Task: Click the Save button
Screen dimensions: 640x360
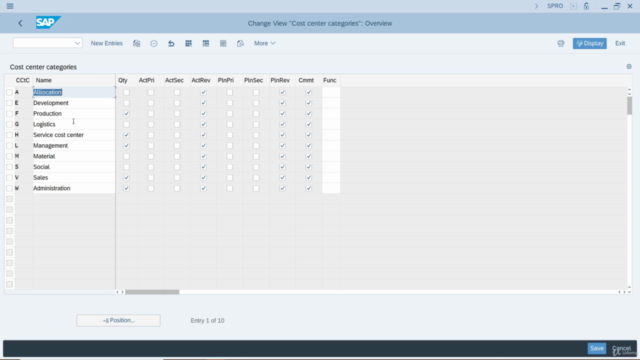Action: pyautogui.click(x=597, y=348)
